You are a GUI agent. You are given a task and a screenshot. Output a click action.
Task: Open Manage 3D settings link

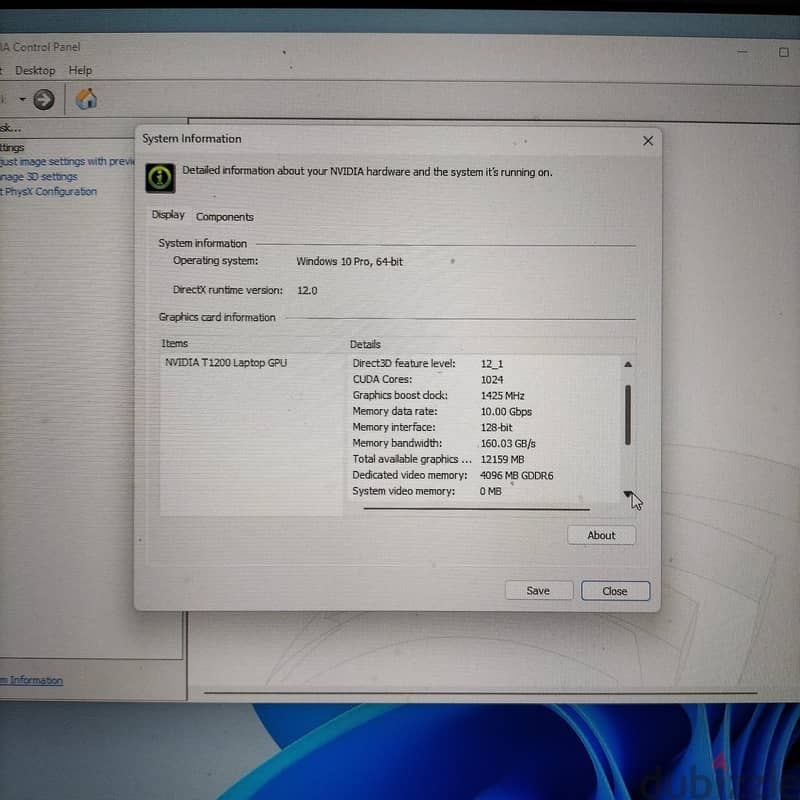38,177
